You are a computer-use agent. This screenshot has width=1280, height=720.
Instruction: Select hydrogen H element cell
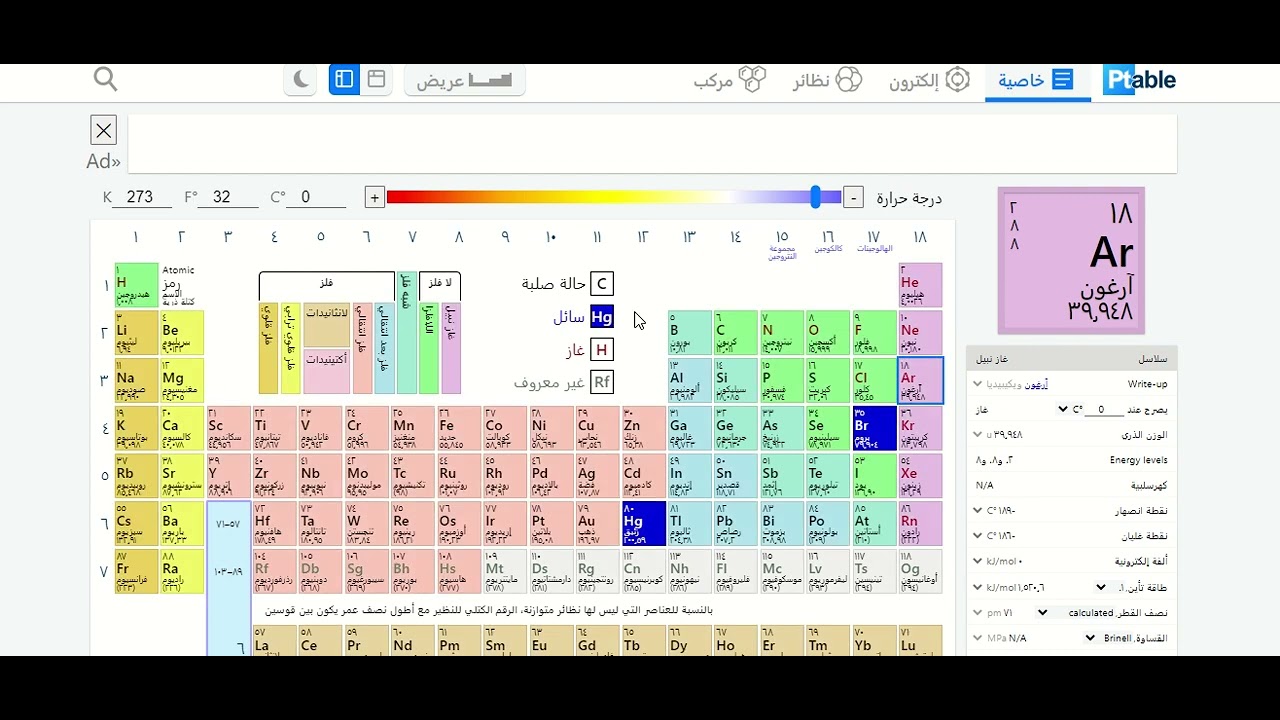click(x=136, y=284)
